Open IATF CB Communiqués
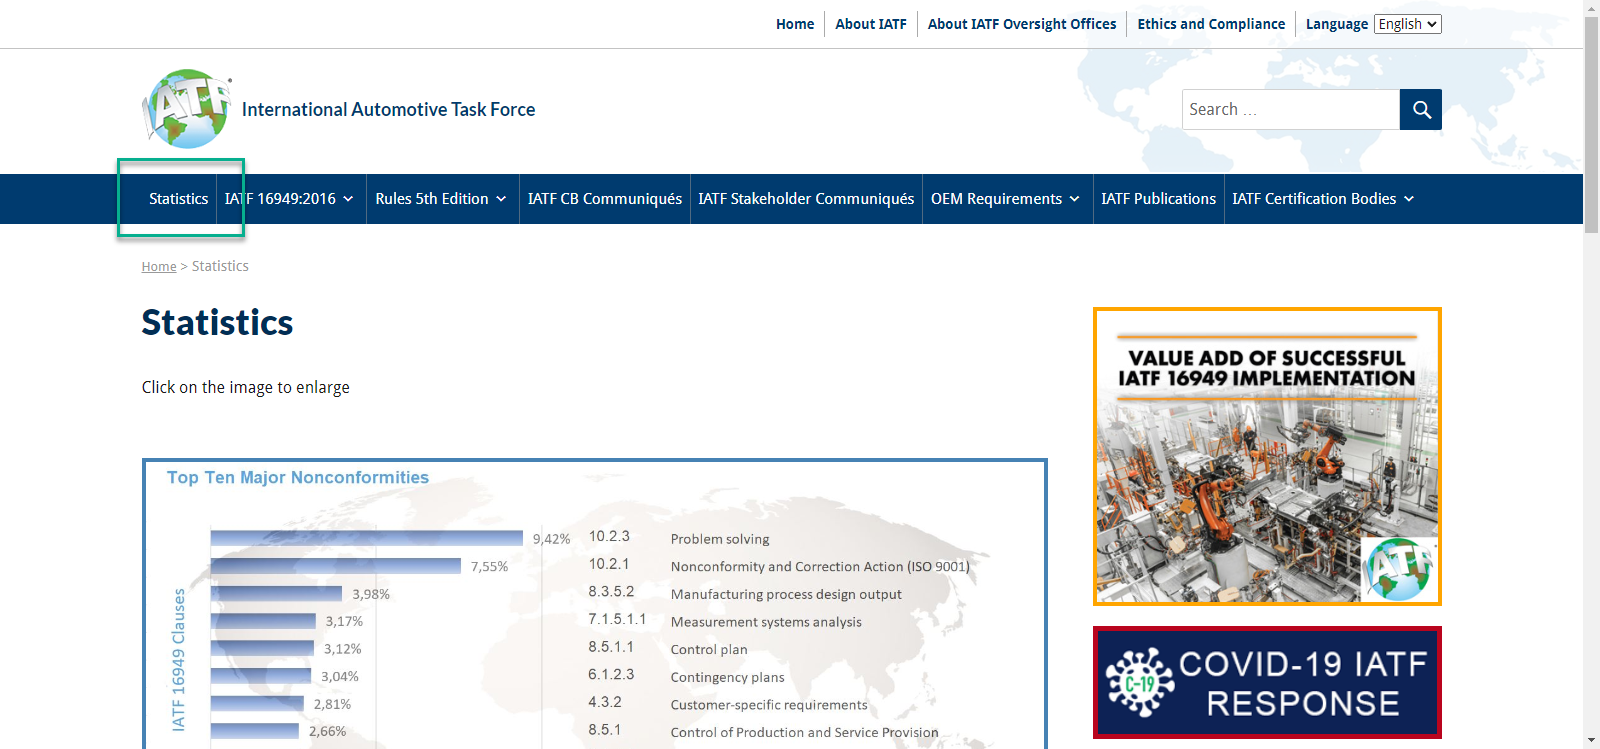 pos(605,199)
